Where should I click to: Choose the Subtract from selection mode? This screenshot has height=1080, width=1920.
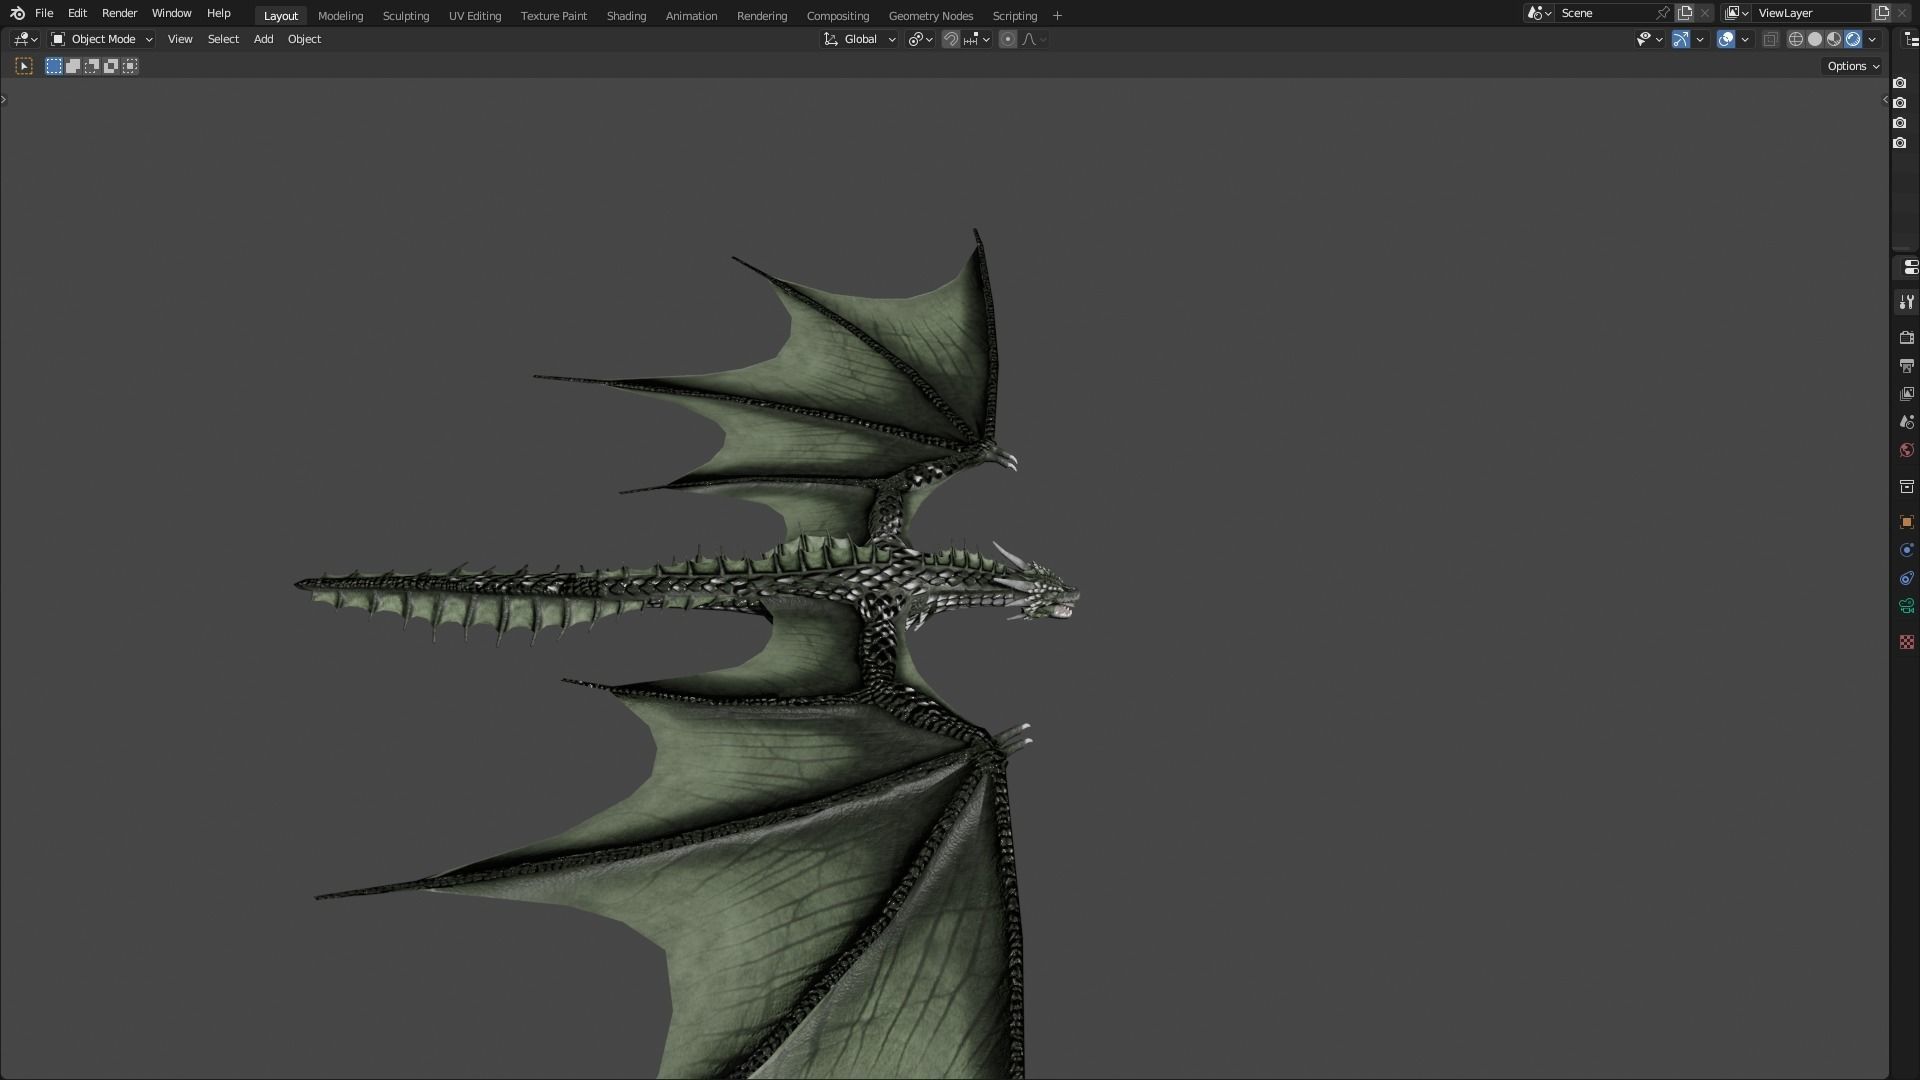92,66
